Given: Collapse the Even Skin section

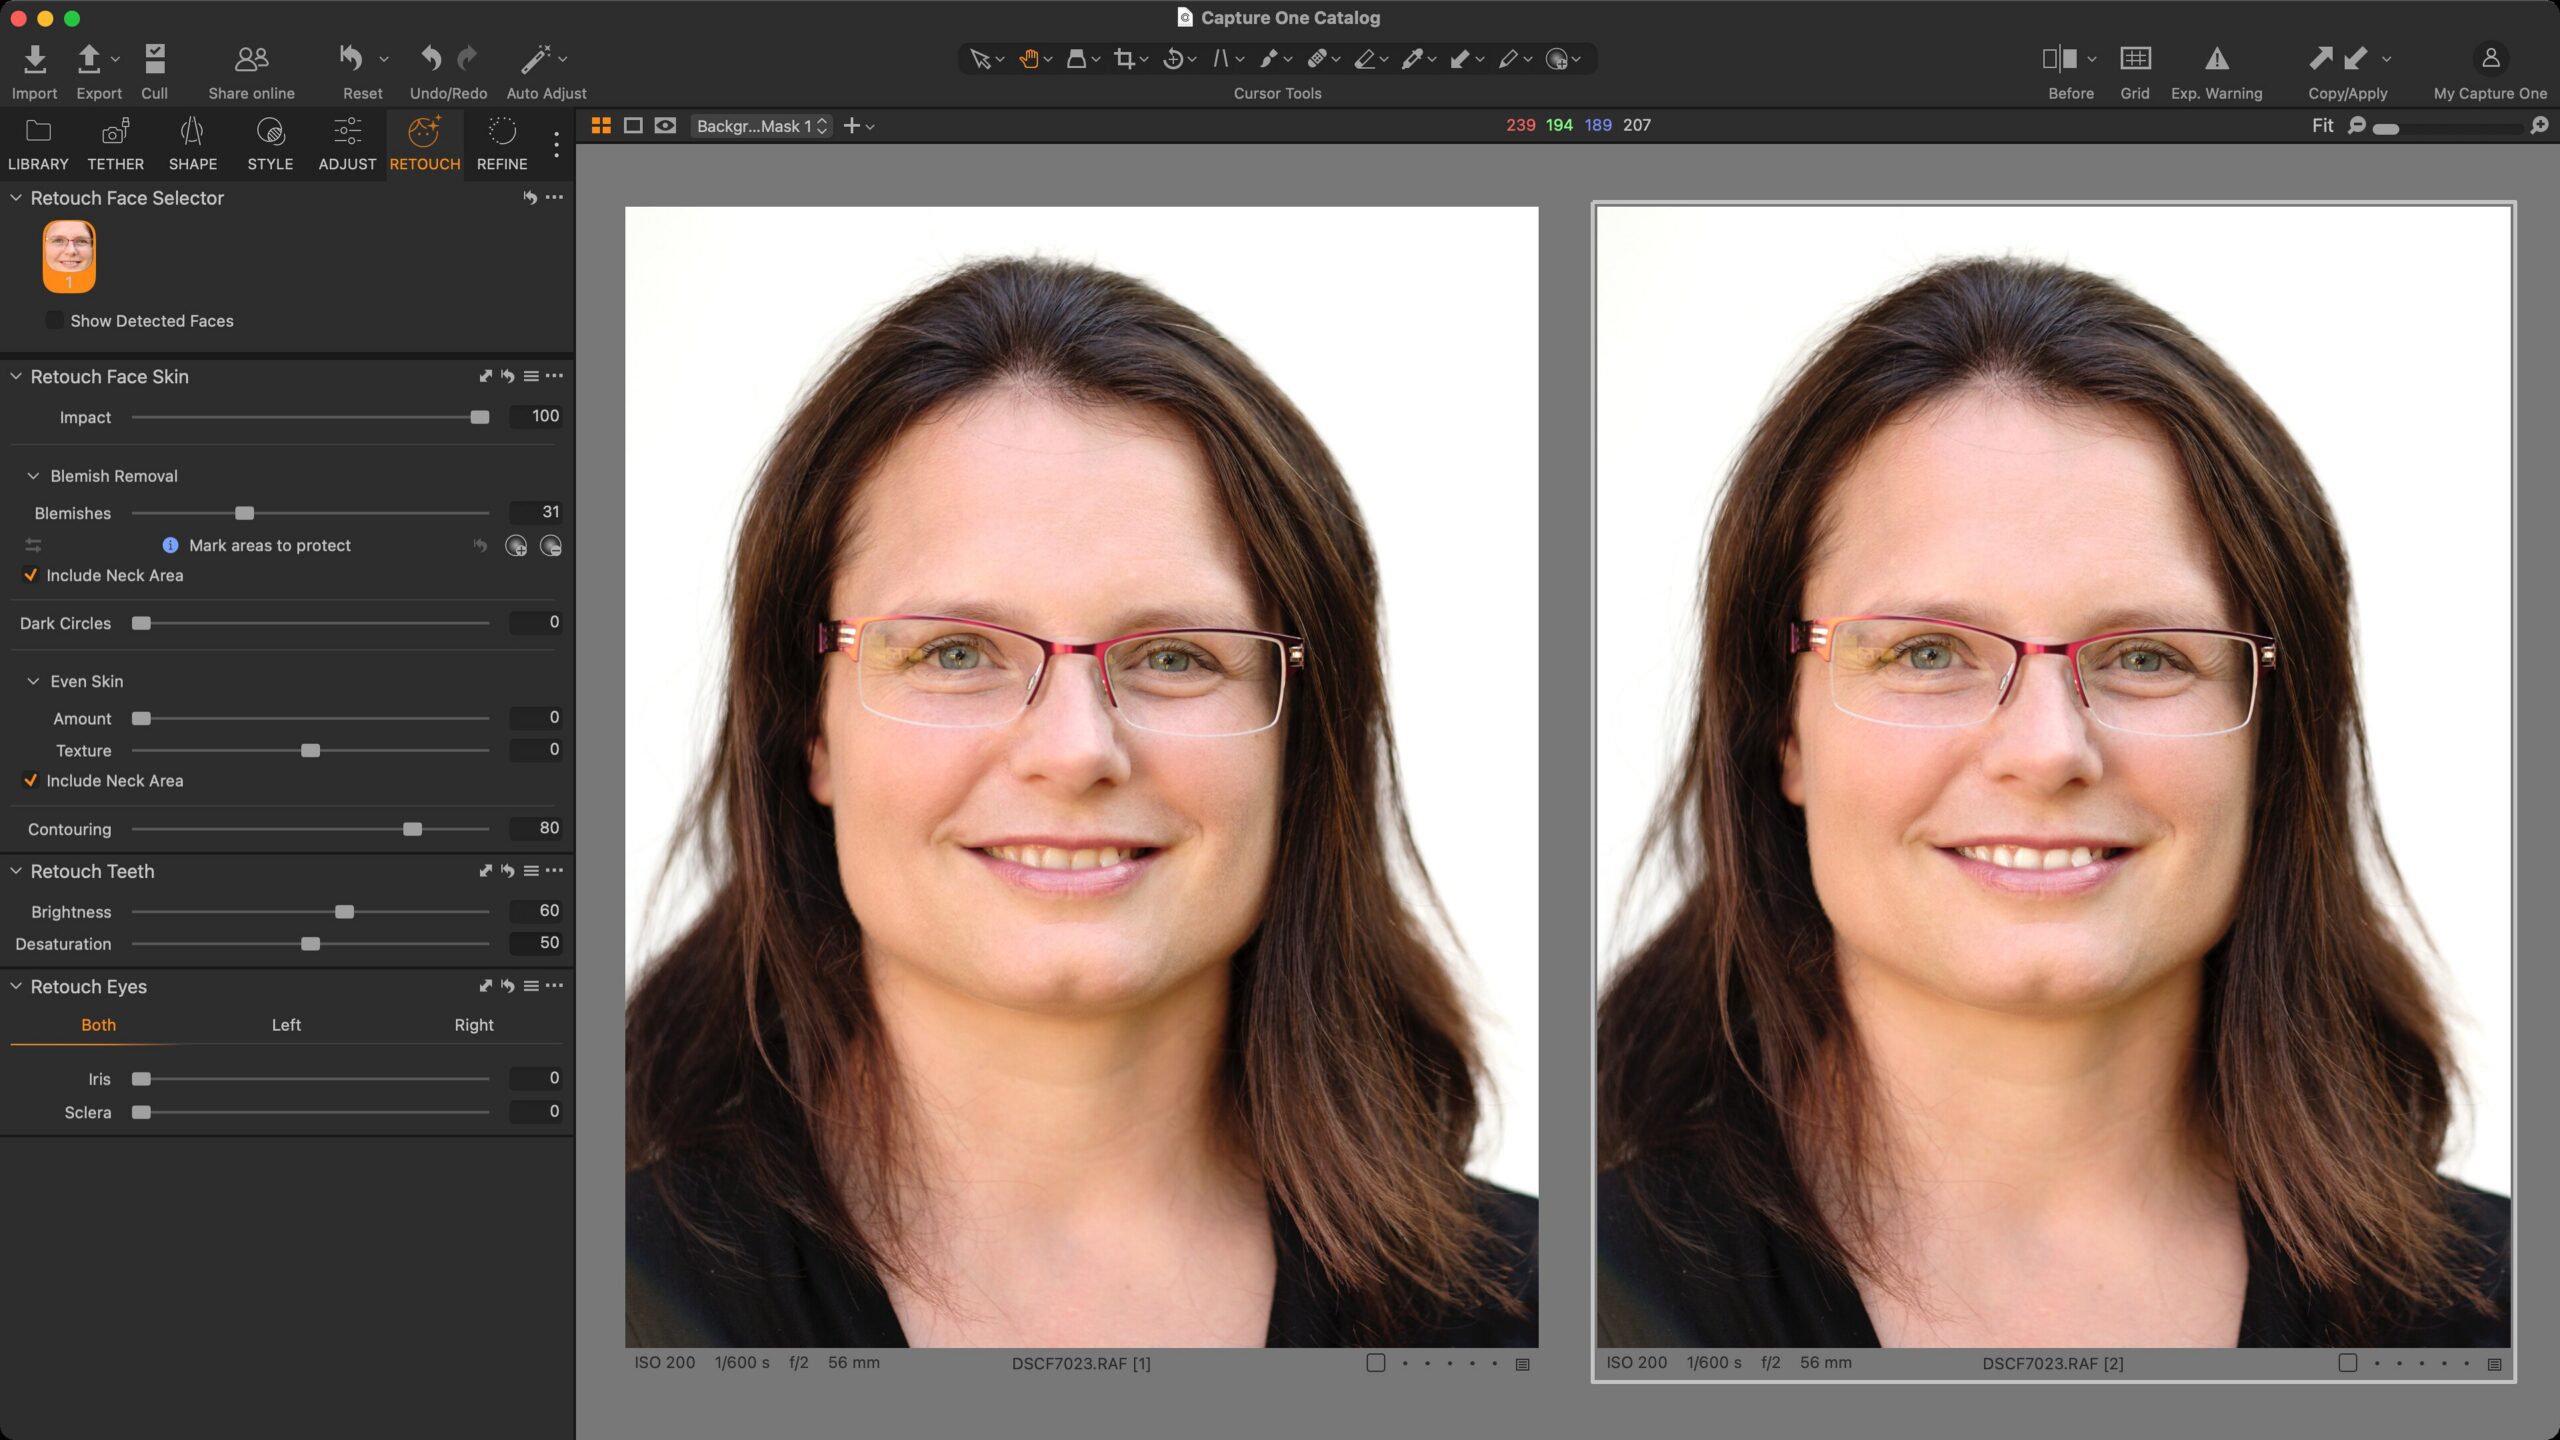Looking at the screenshot, I should (33, 681).
